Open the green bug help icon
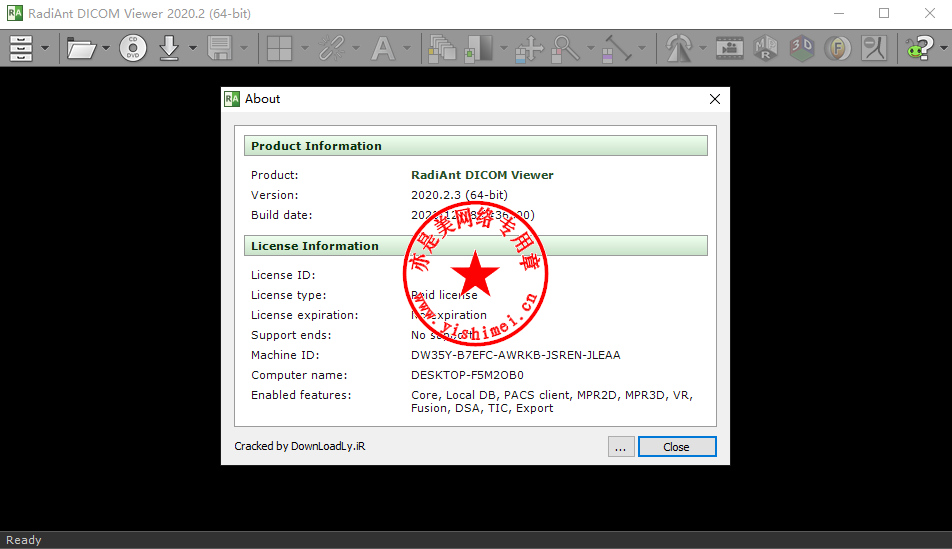Image resolution: width=952 pixels, height=549 pixels. [x=919, y=48]
